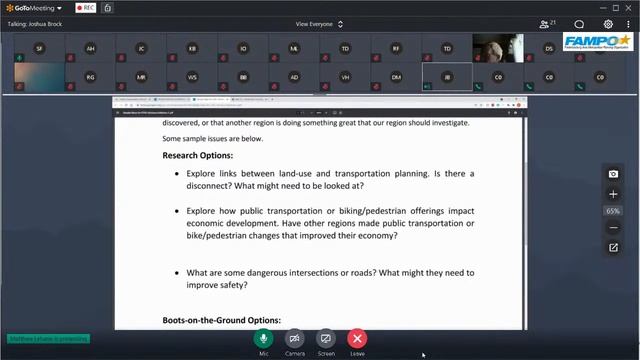Select the VH participant tile

[345, 77]
